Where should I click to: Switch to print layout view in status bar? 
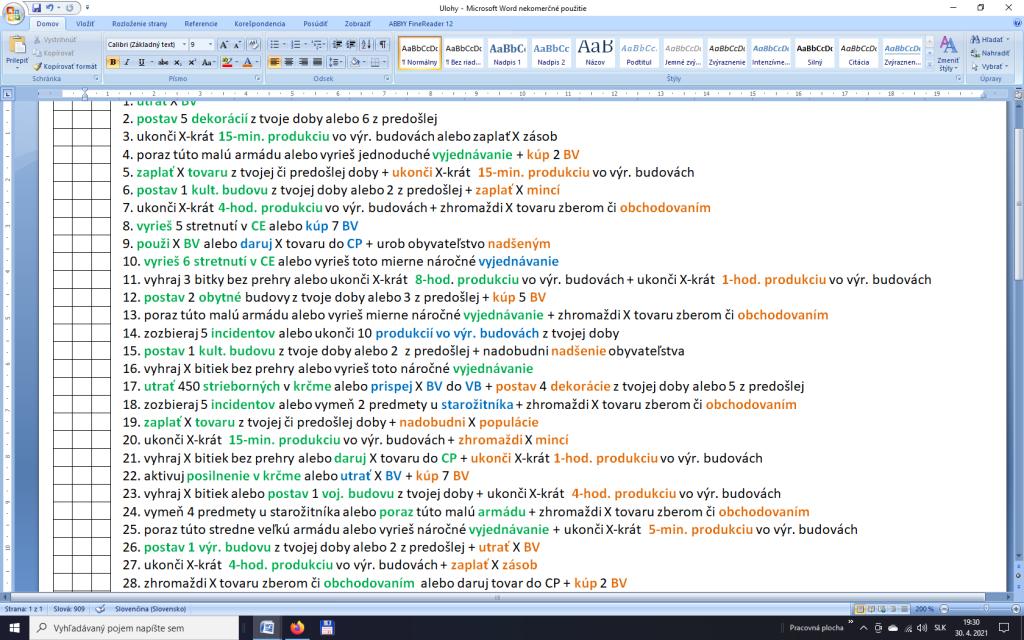(x=859, y=609)
